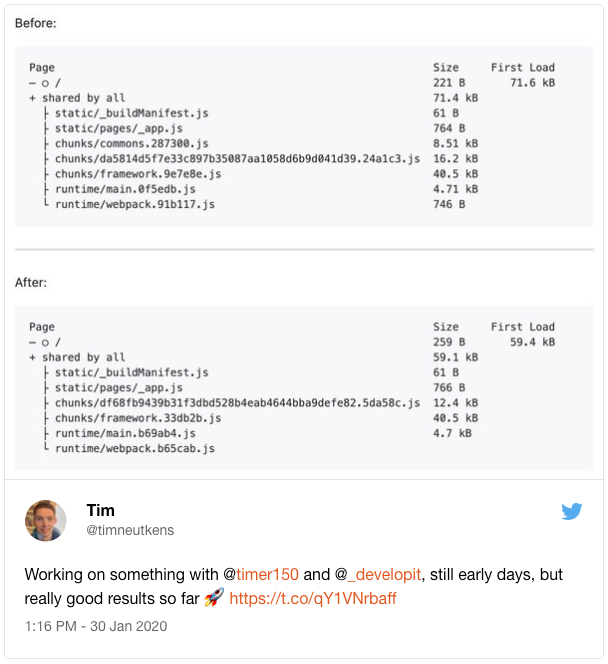Click the Before: heading text
The image size is (608, 664).
click(36, 23)
